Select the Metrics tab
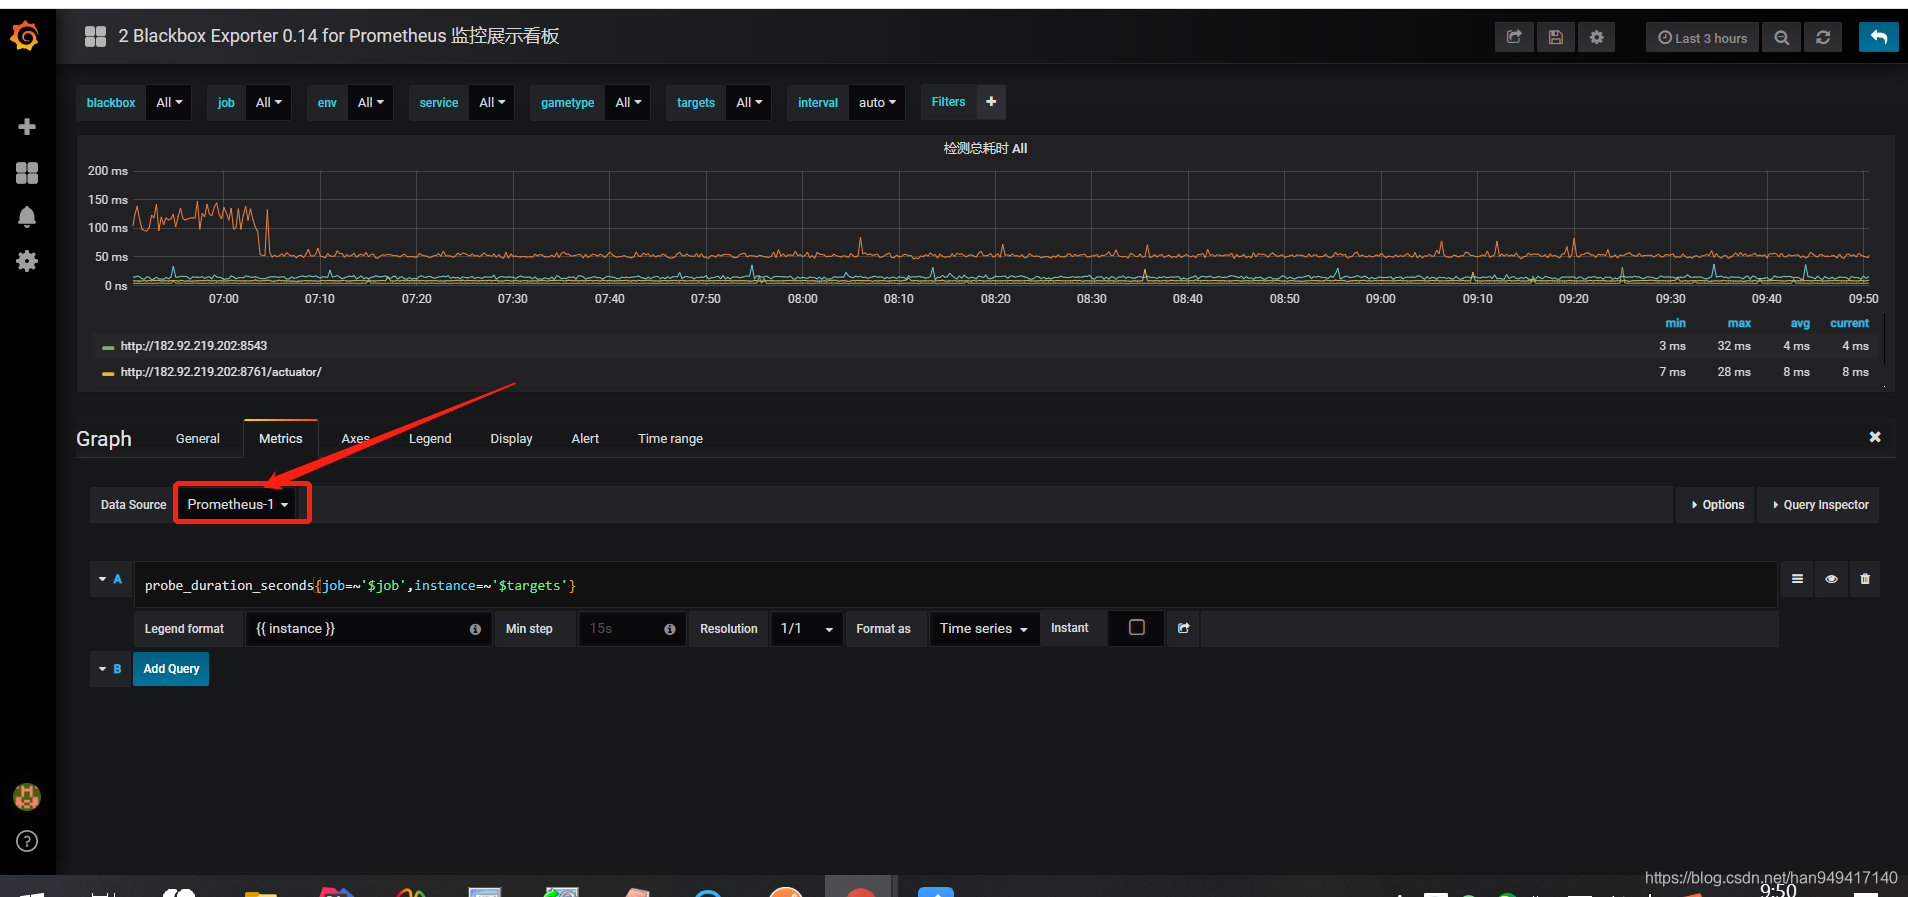1908x897 pixels. [x=281, y=439]
